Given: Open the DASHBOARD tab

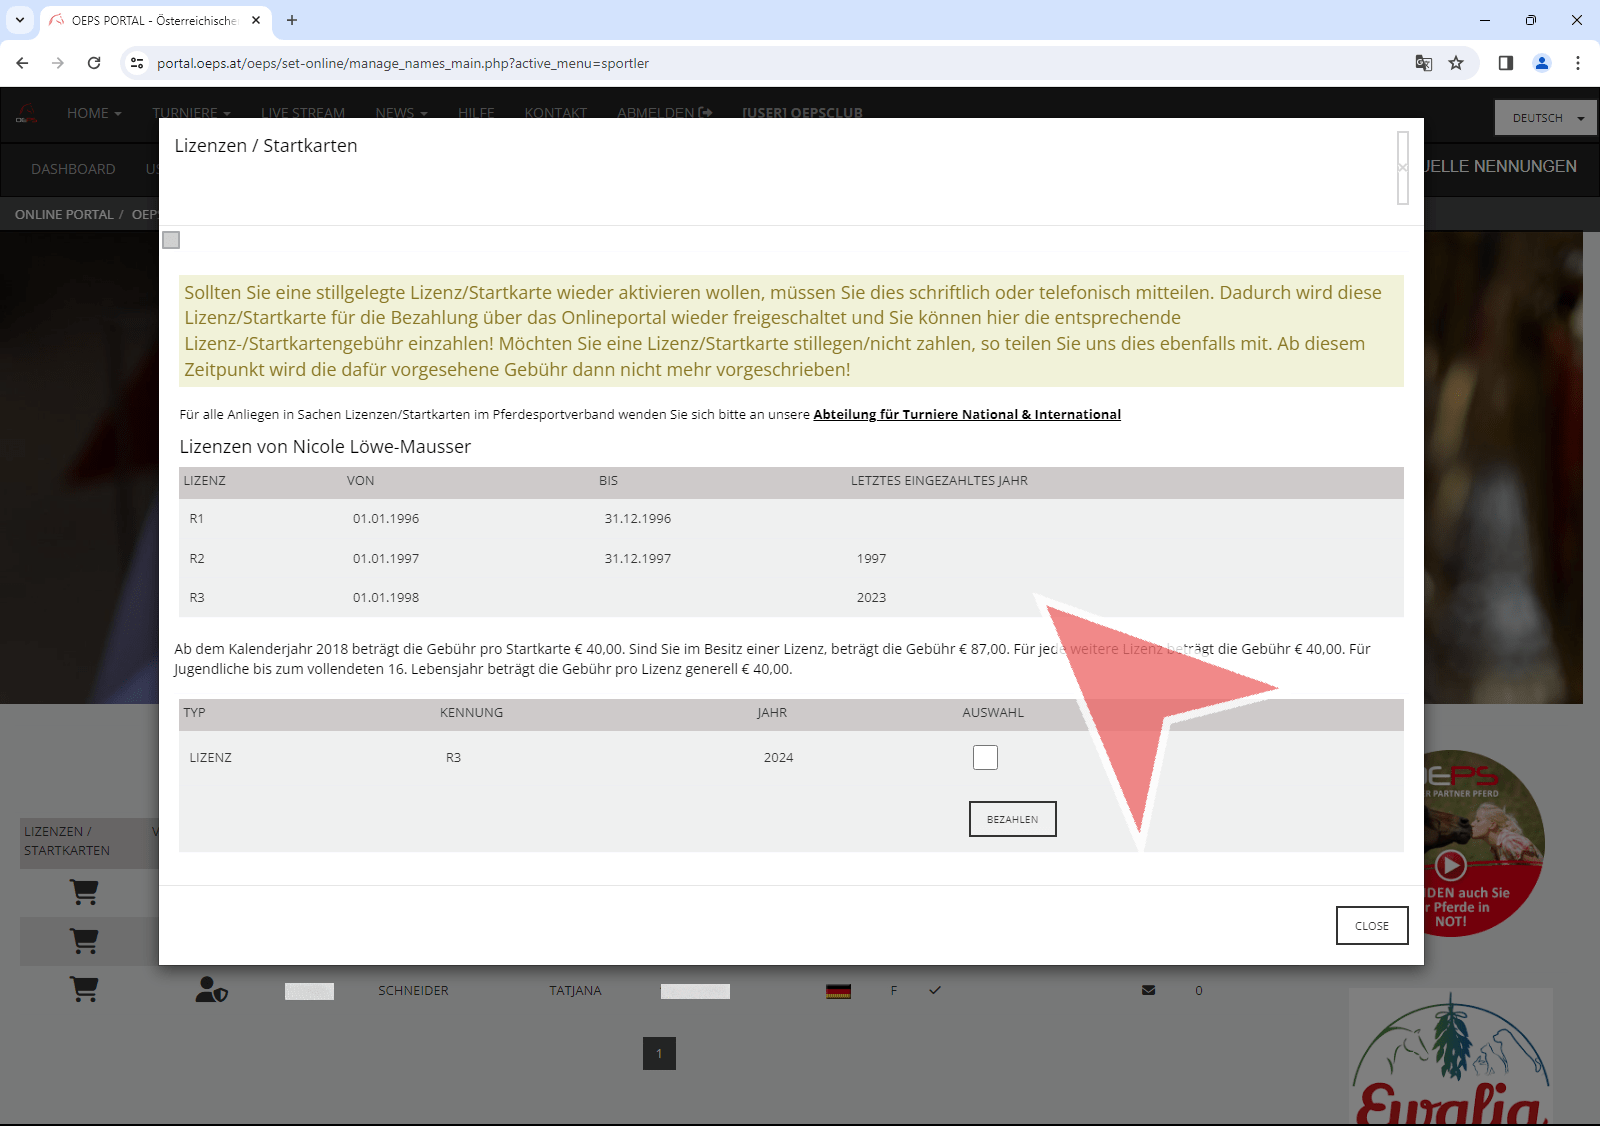Looking at the screenshot, I should [x=73, y=169].
